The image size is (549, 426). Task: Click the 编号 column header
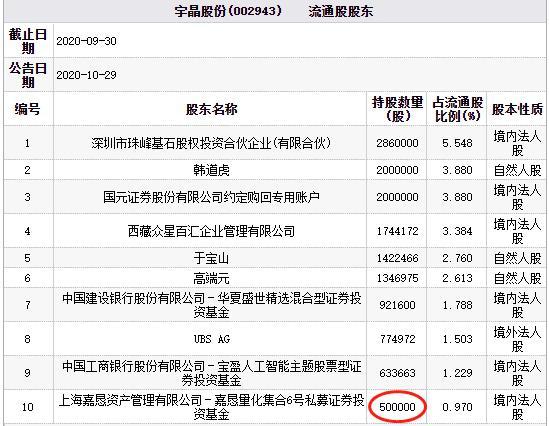tap(27, 109)
